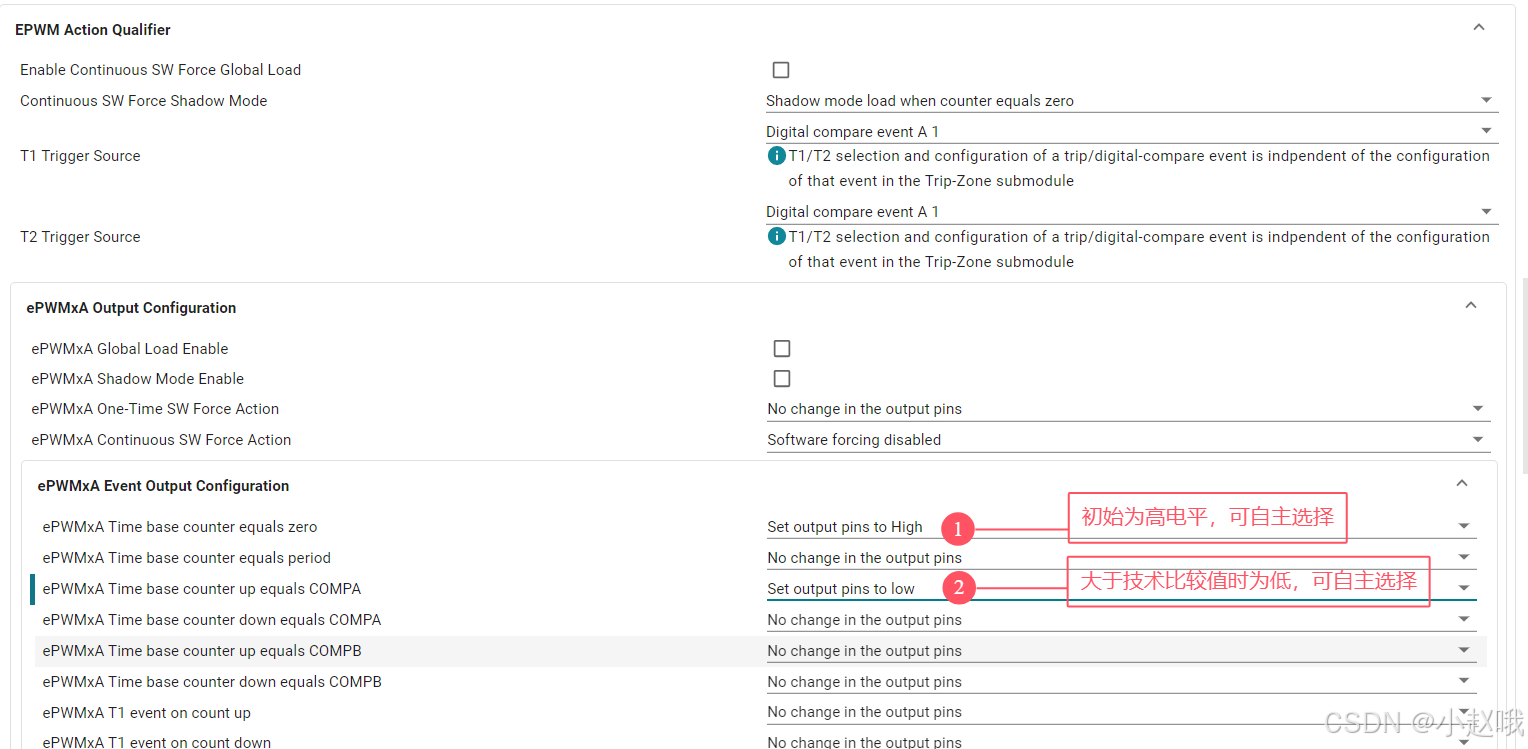Click the page's vertical scrollbar
1528x749 pixels.
point(1523,374)
